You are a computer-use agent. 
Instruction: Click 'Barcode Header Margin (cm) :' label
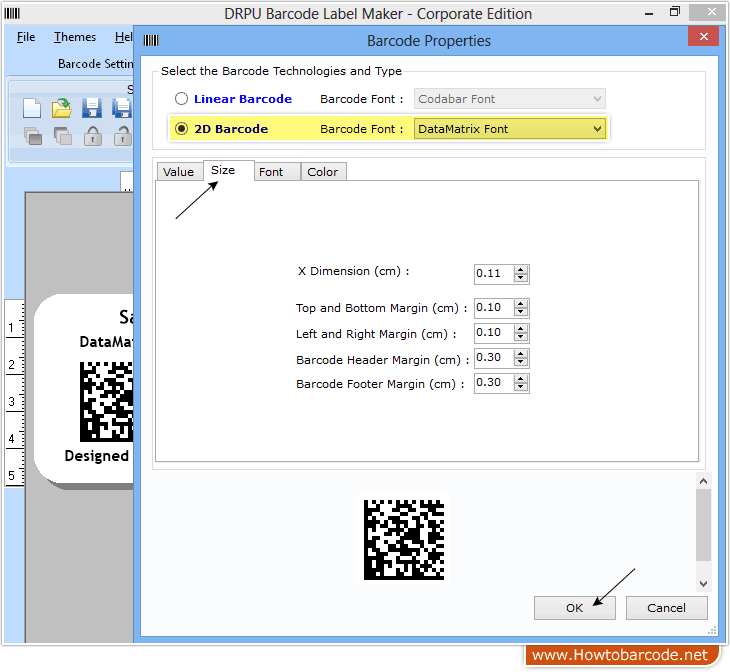point(383,360)
